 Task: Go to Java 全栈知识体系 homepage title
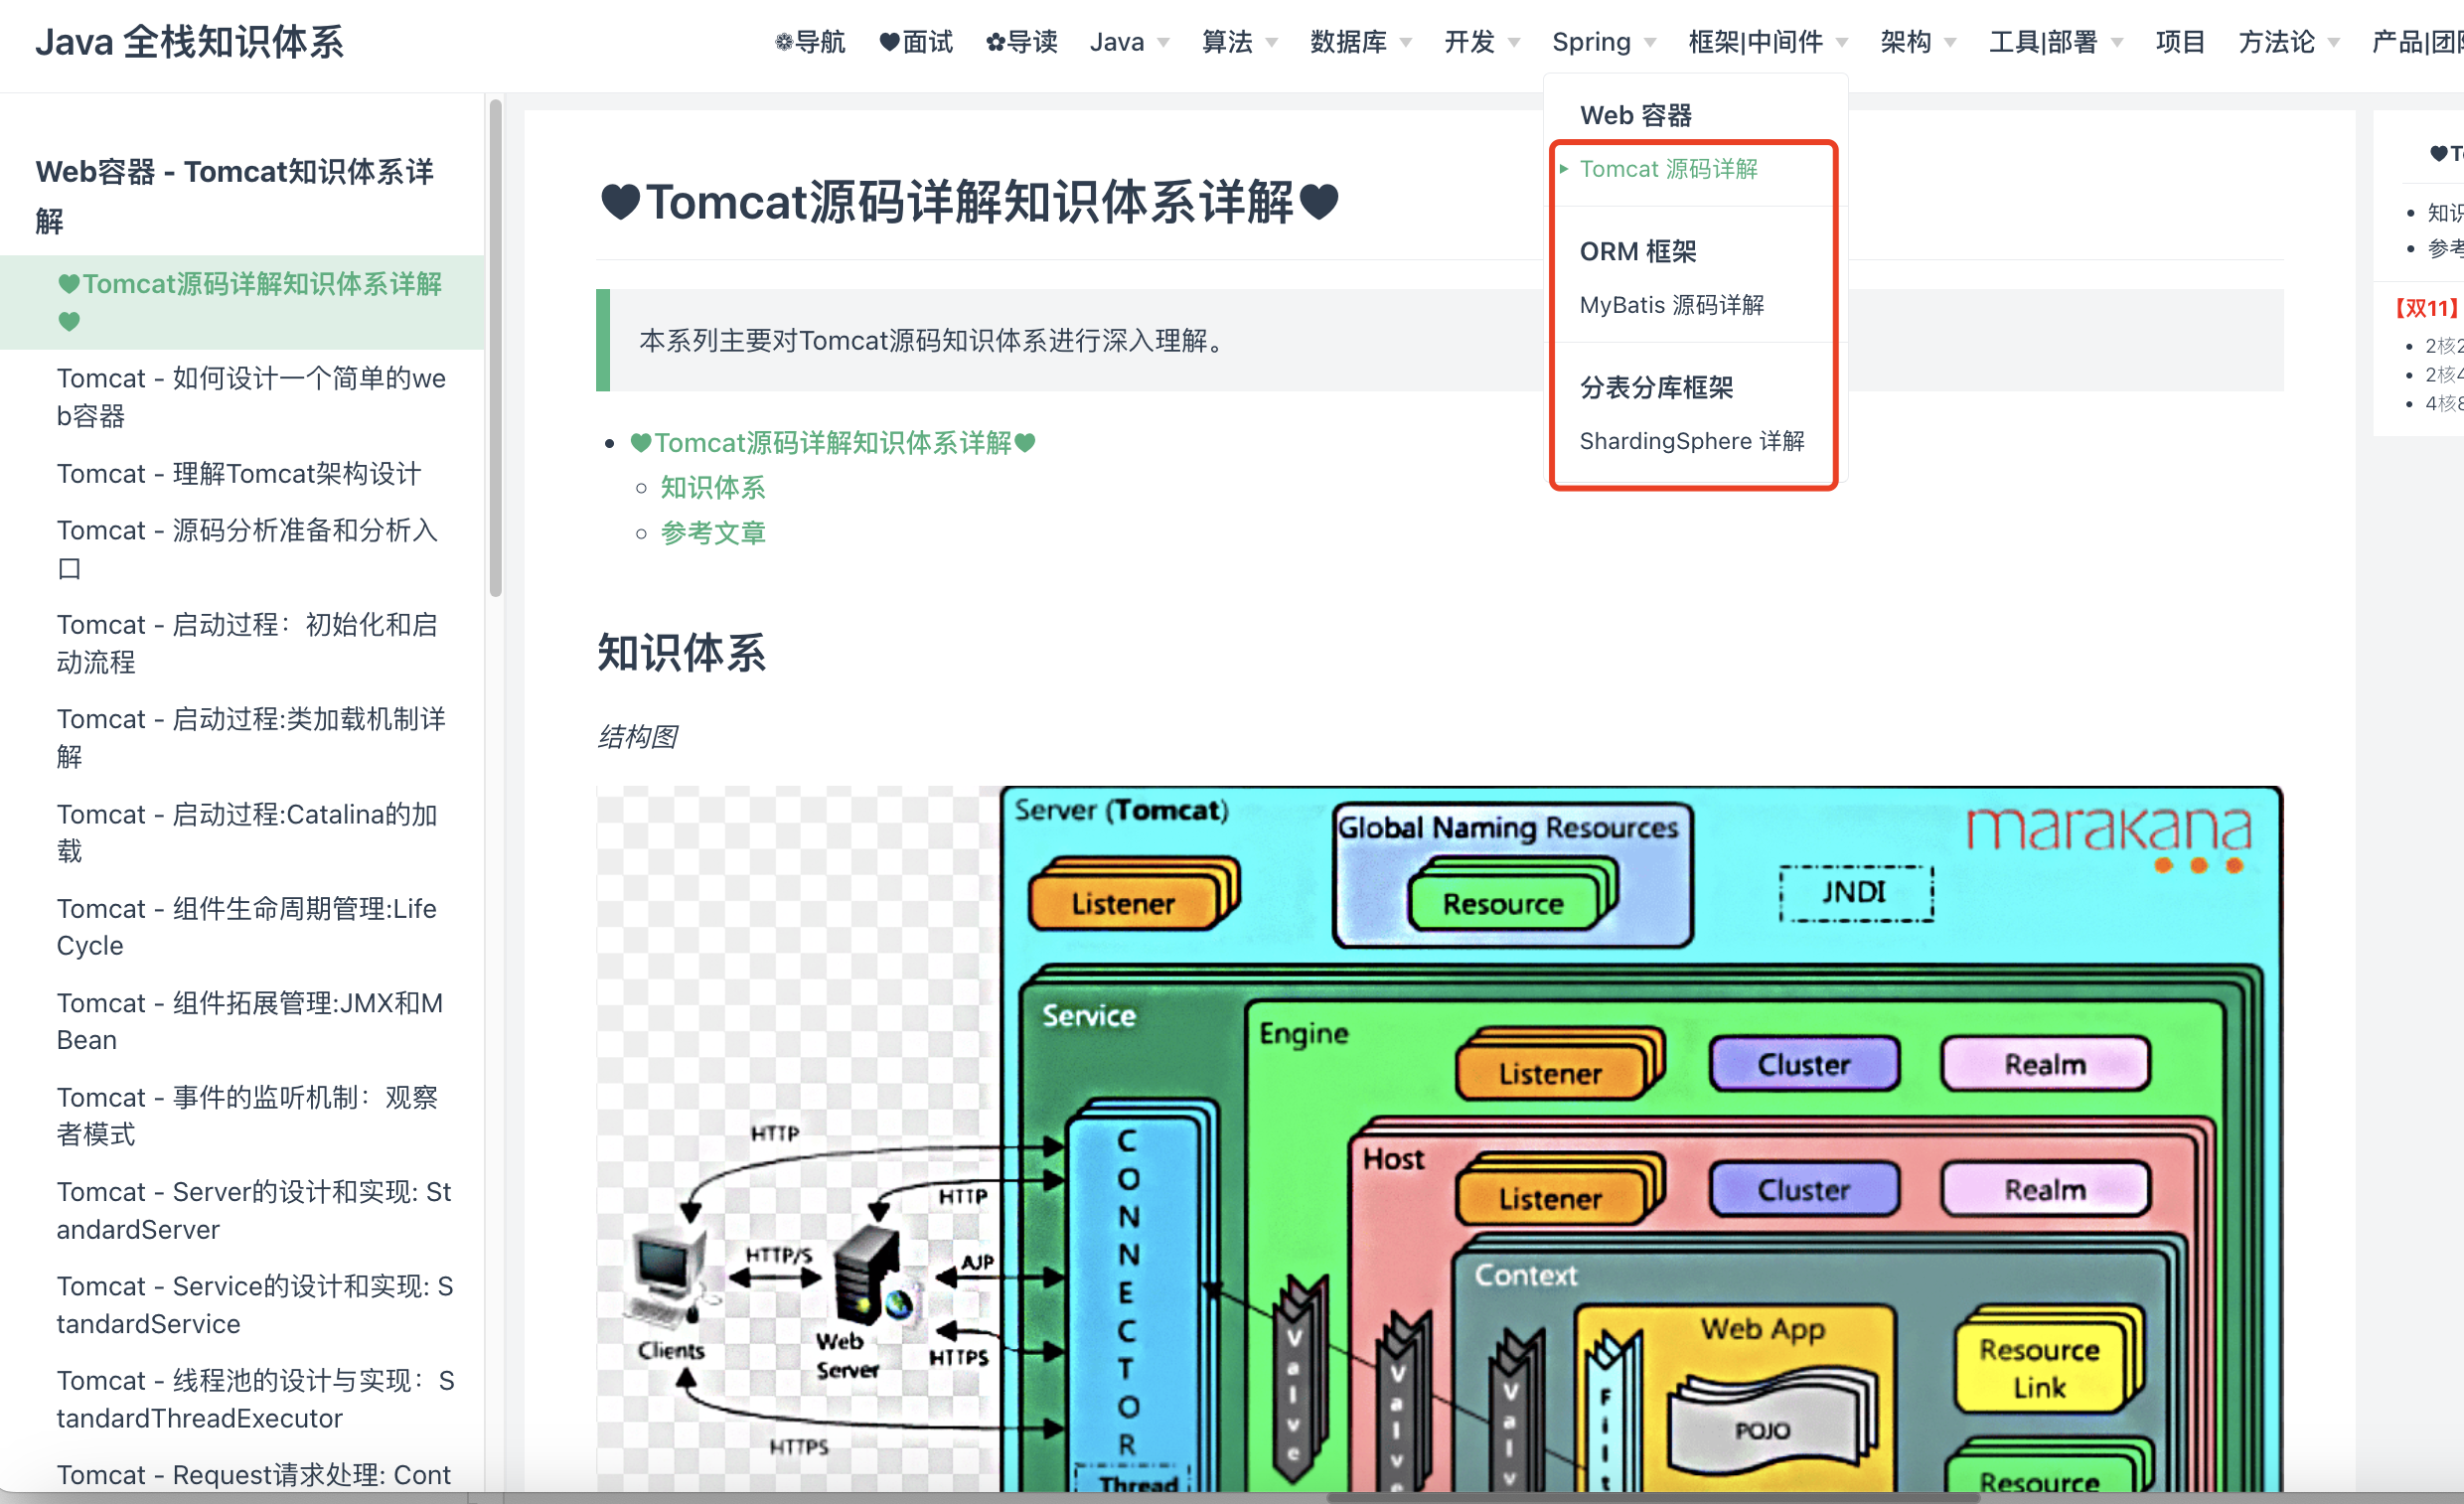pyautogui.click(x=189, y=42)
